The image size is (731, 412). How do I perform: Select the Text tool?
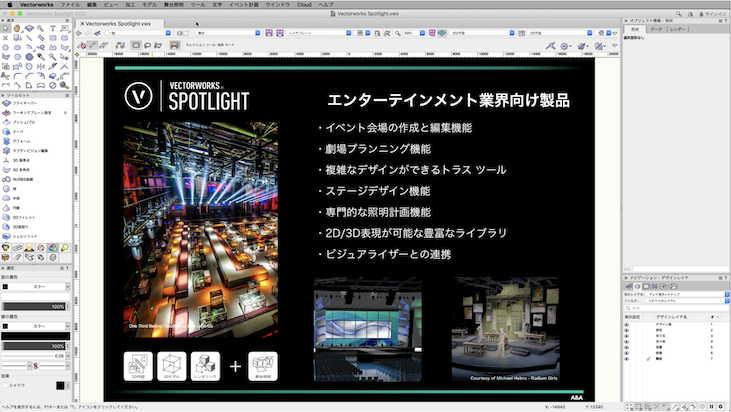point(53,28)
